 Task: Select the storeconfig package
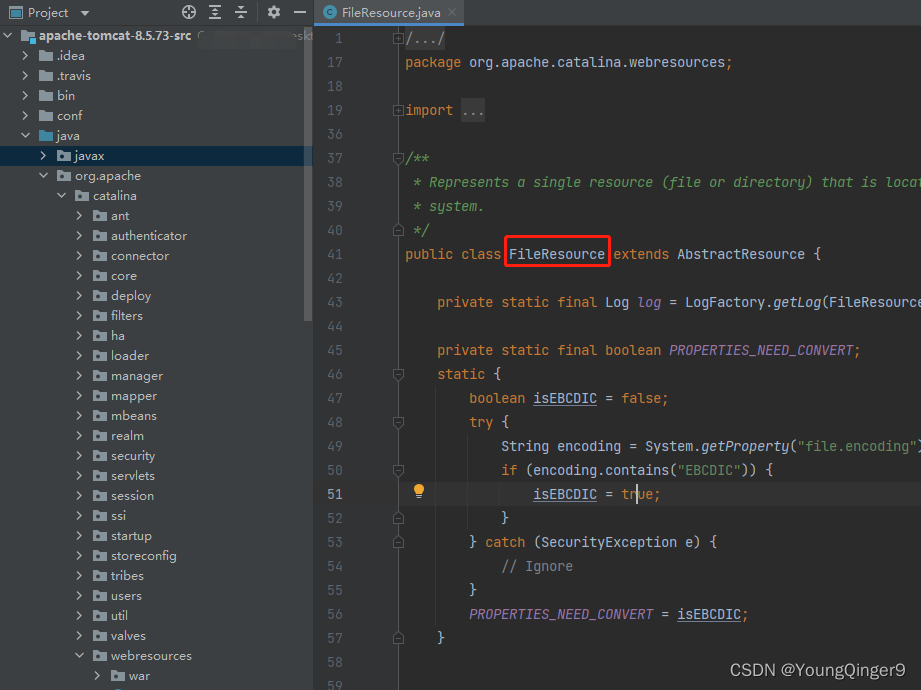tap(143, 556)
